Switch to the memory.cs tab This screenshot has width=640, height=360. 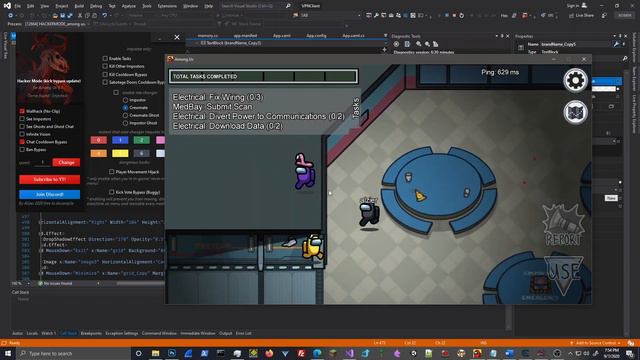pos(208,36)
